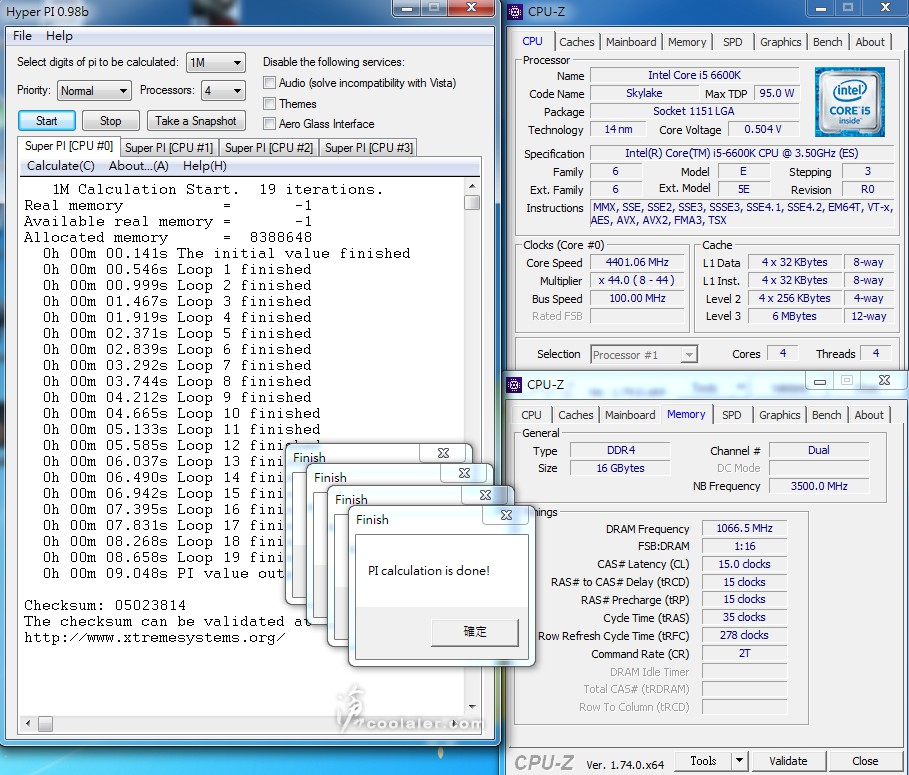
Task: Open About tab in top CPU-Z window
Action: point(870,42)
